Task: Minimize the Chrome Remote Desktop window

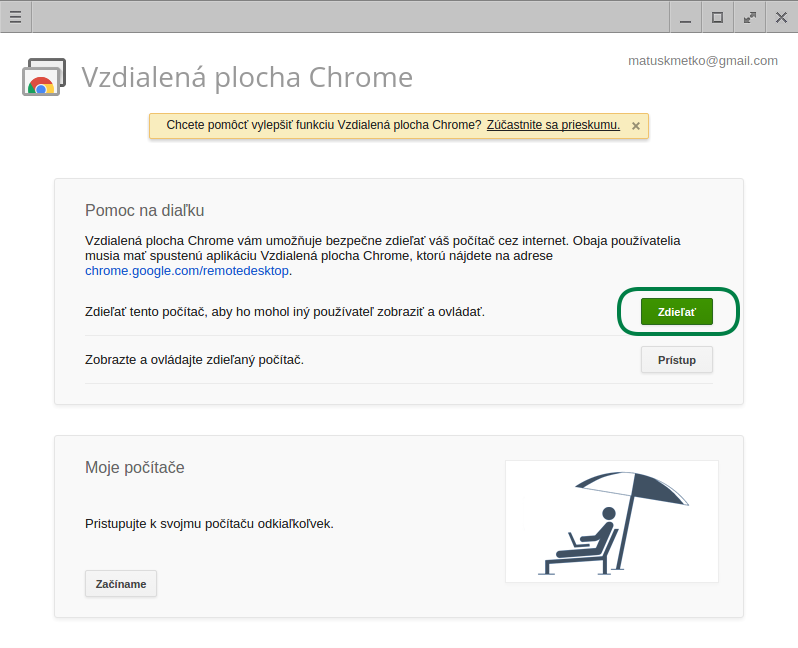Action: pyautogui.click(x=686, y=17)
